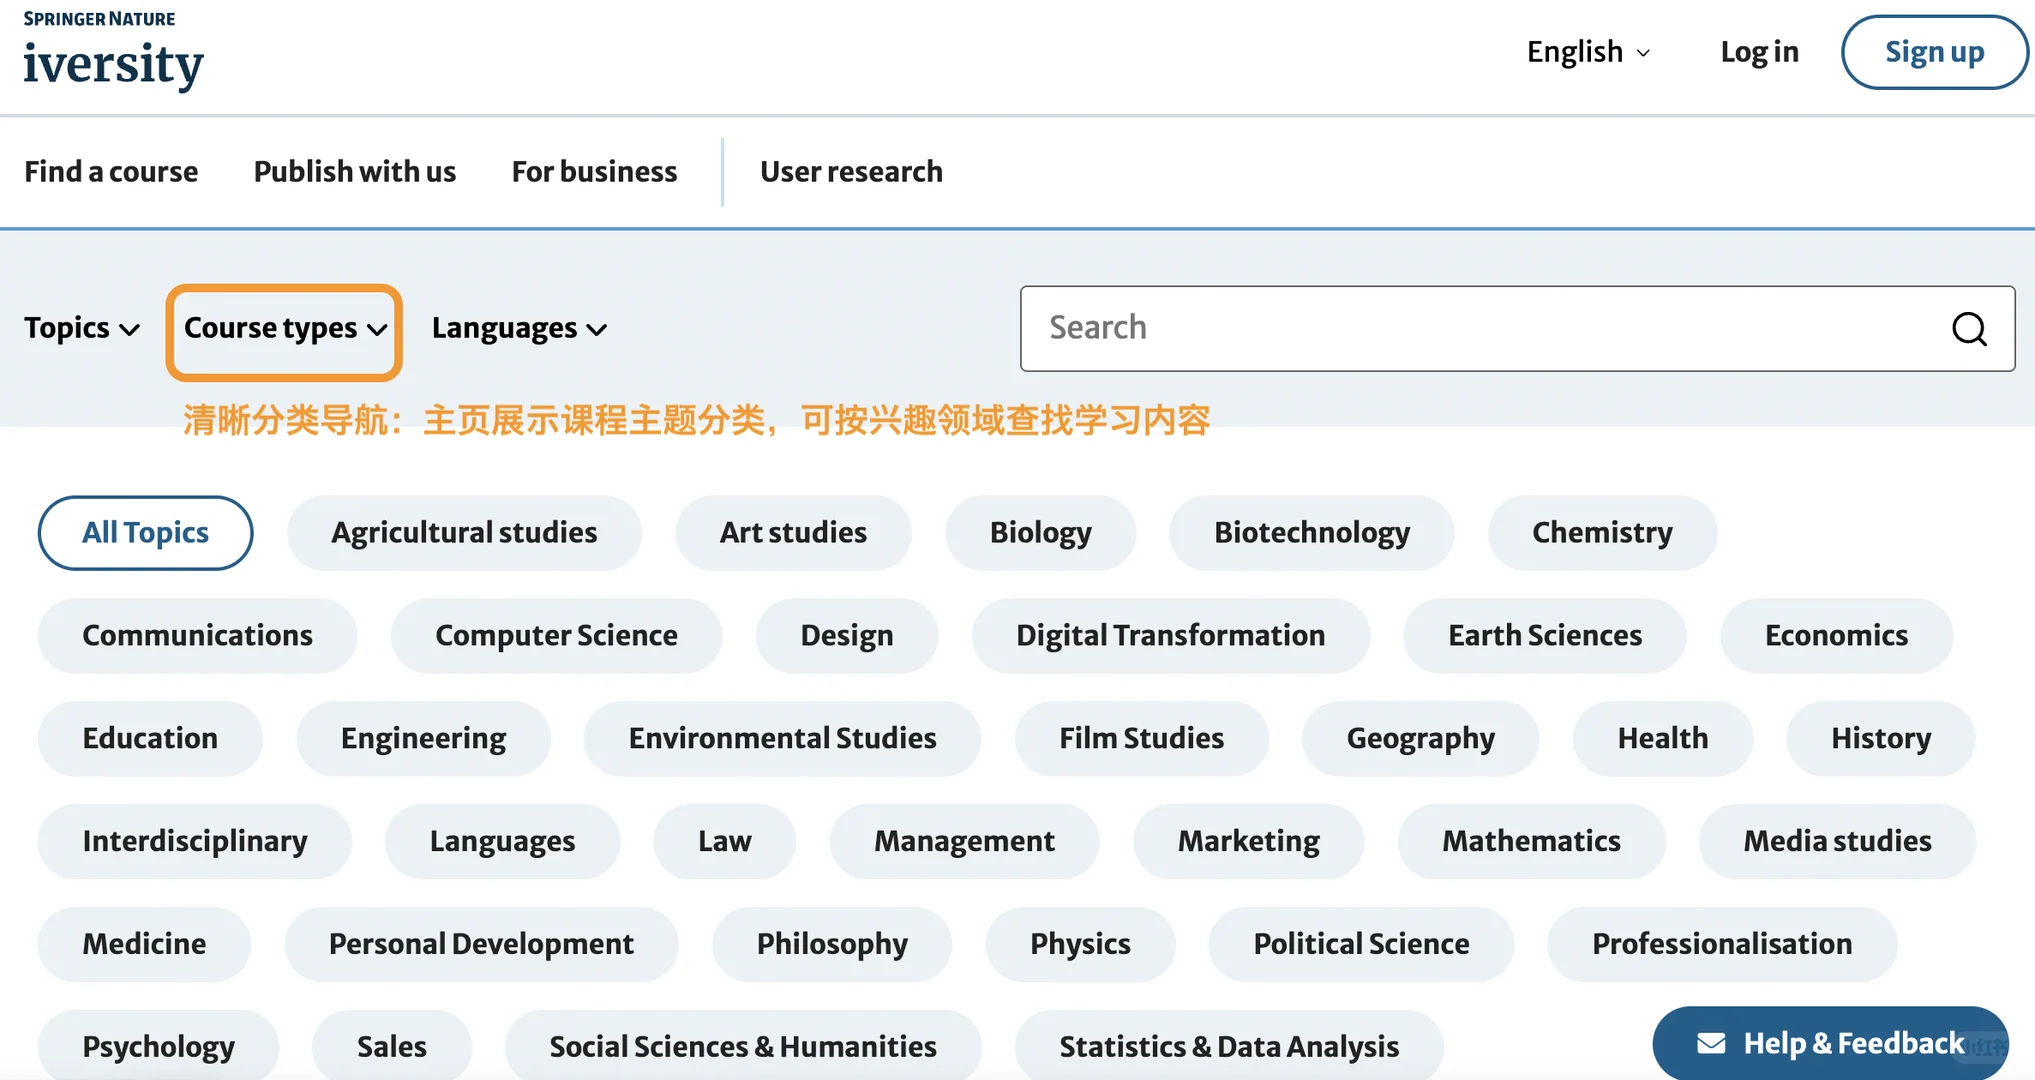This screenshot has width=2035, height=1080.
Task: Switch to the Find a course tab
Action: point(111,171)
